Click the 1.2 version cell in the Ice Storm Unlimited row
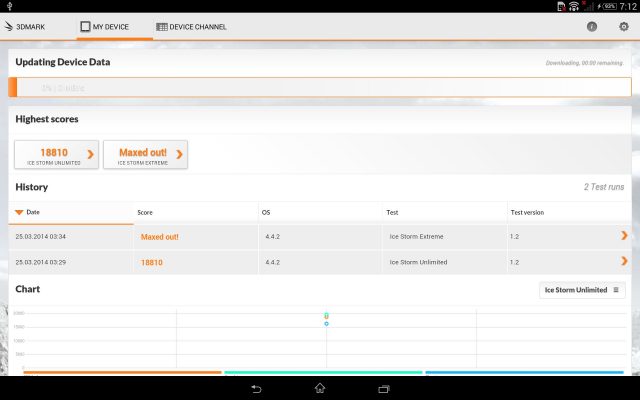Screen dimensions: 640x400 click(514, 262)
